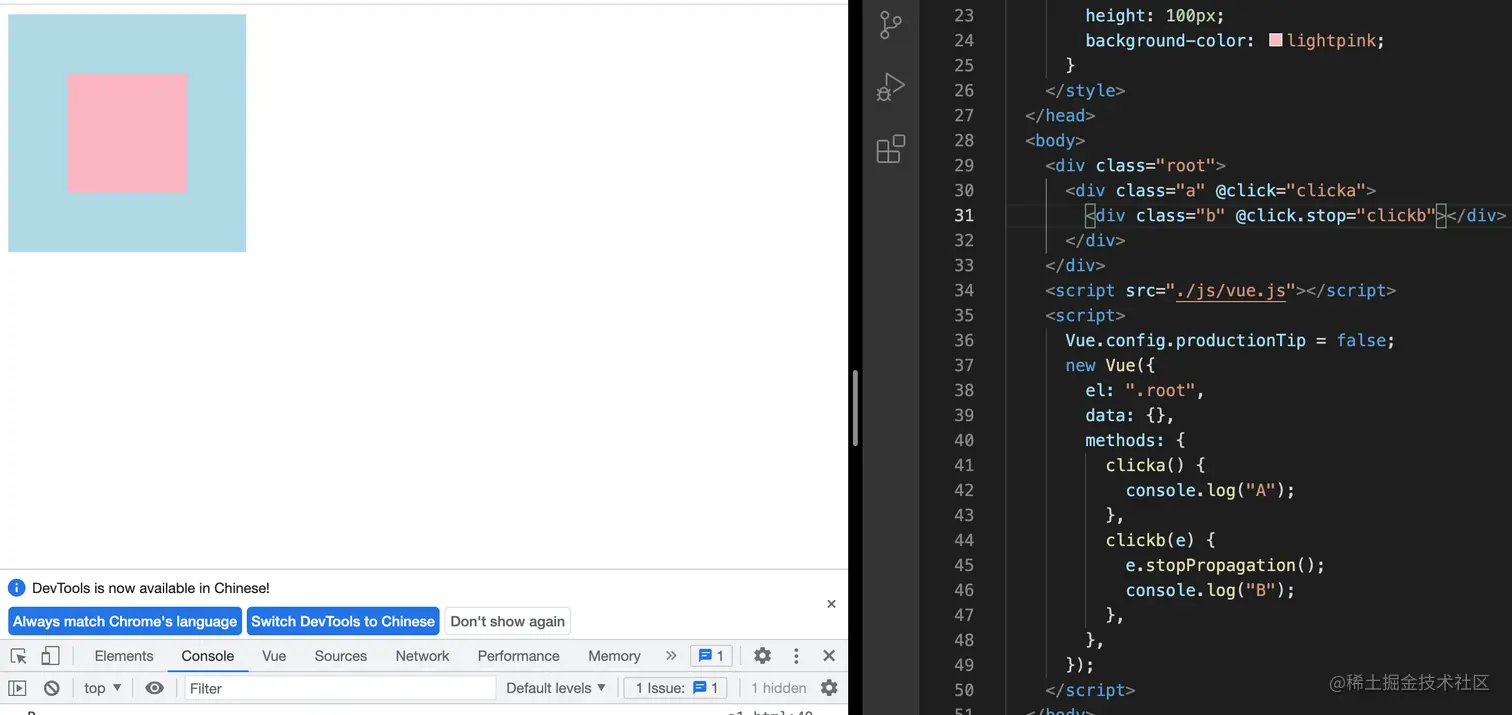Click the 1 hidden messages label
Image resolution: width=1512 pixels, height=715 pixels.
(778, 688)
